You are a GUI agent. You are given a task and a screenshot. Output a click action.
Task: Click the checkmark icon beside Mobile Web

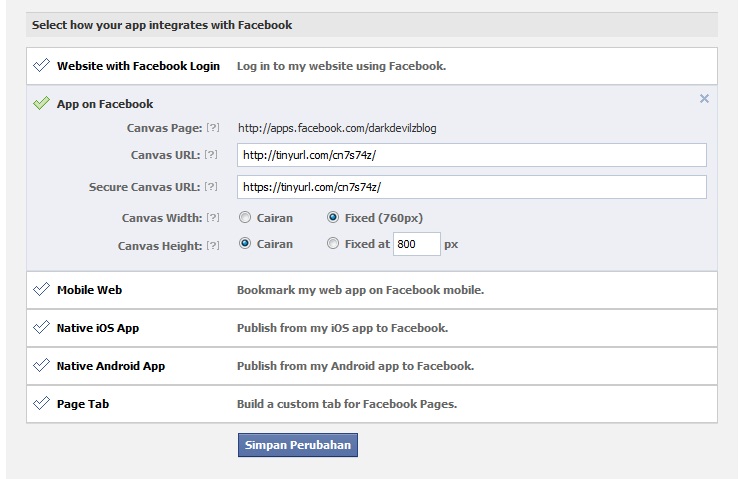pyautogui.click(x=42, y=289)
